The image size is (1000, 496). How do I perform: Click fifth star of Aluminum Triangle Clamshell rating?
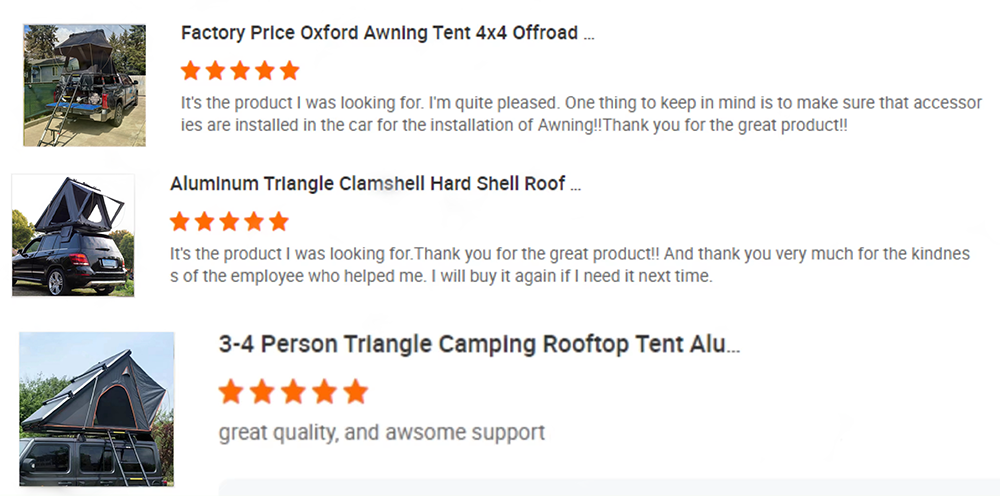278,221
